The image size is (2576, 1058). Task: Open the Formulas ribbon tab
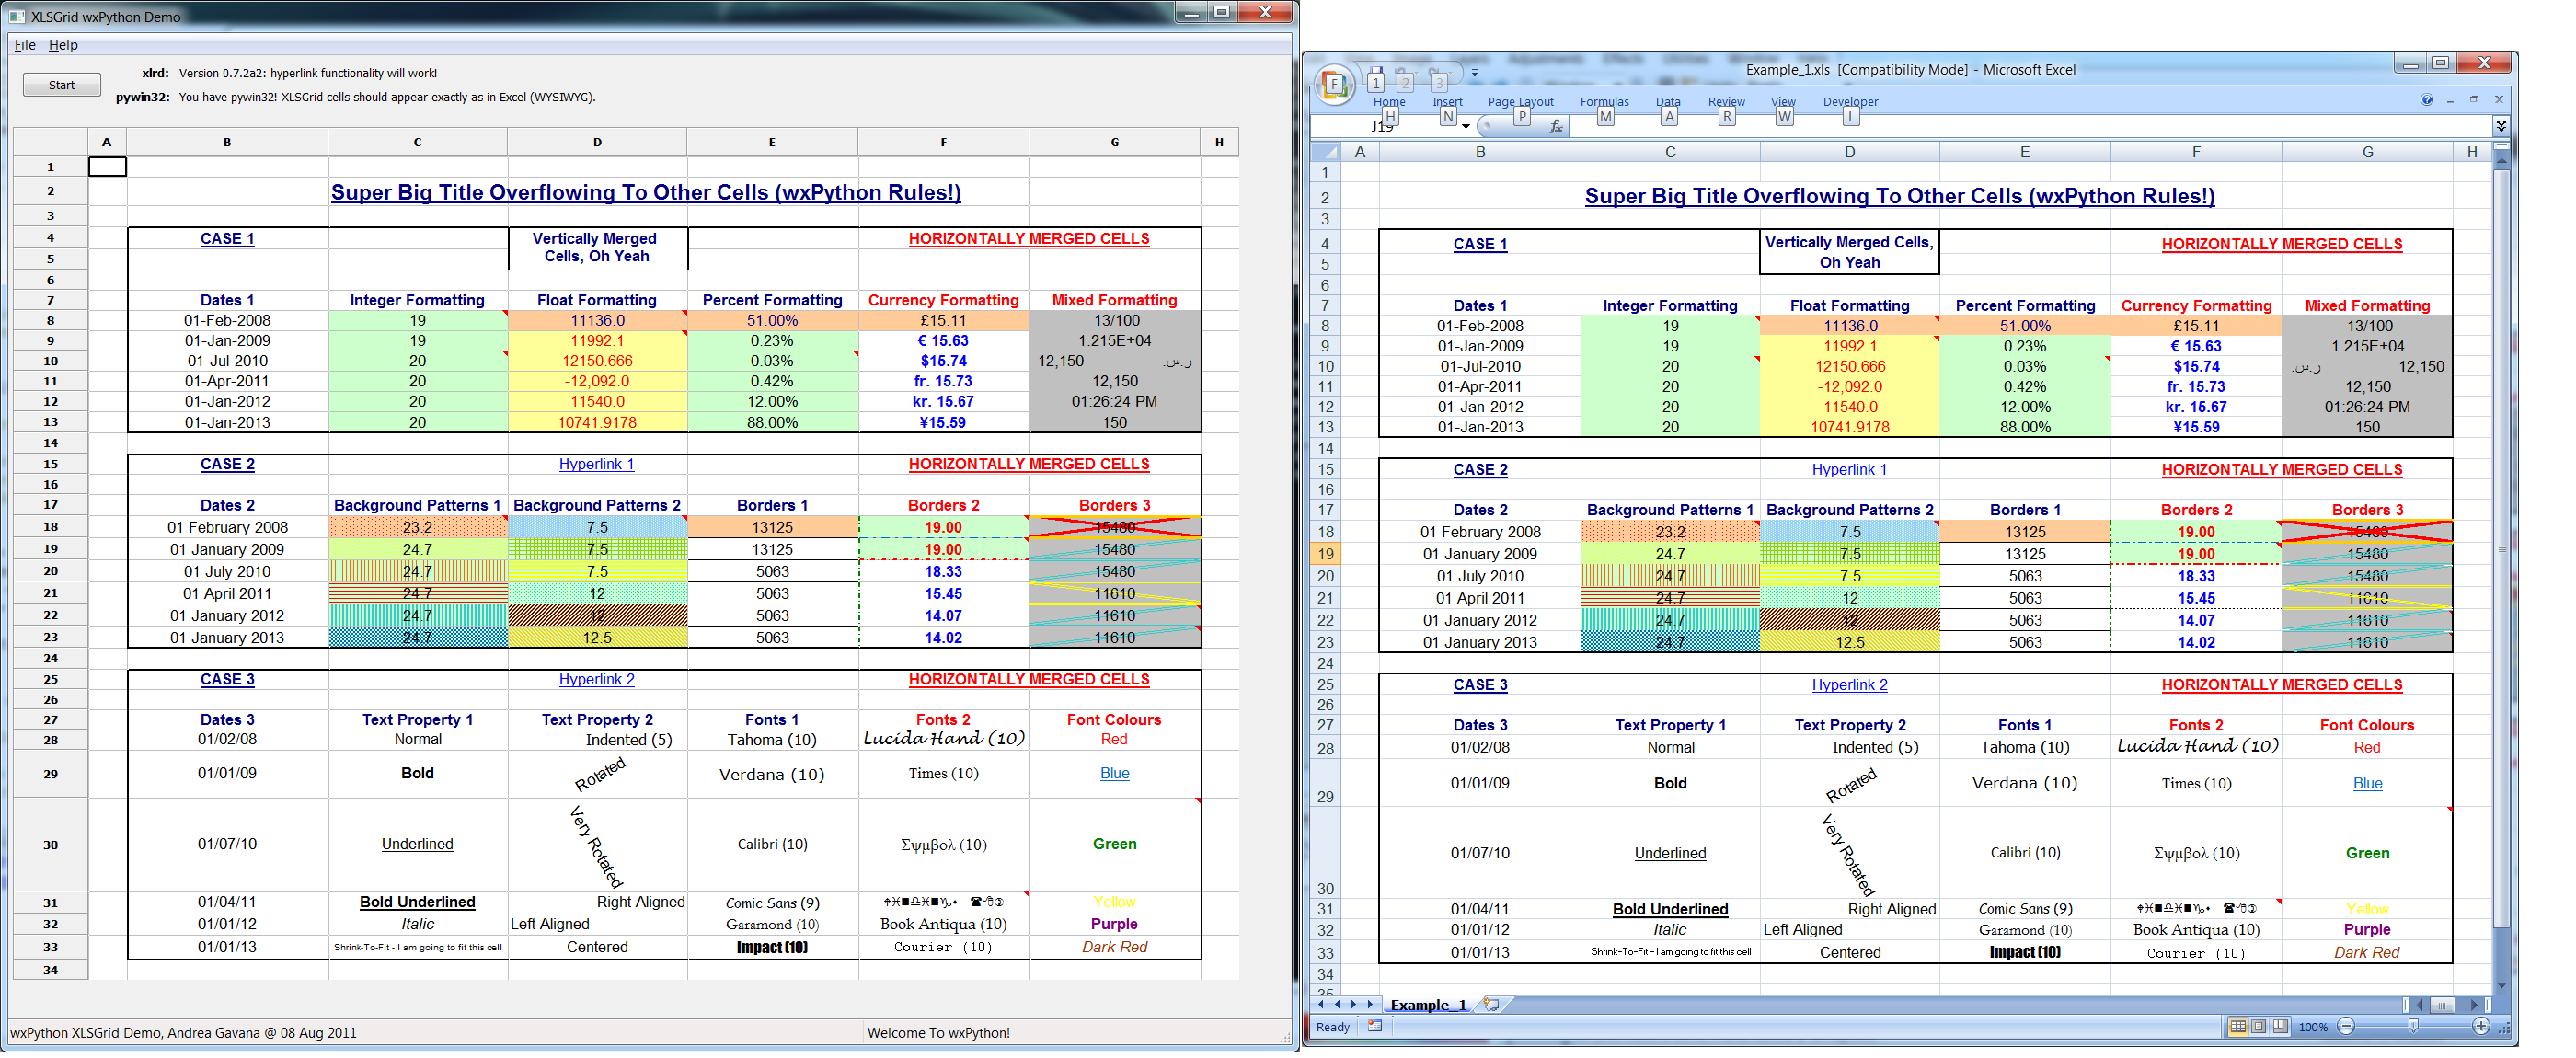[1604, 102]
